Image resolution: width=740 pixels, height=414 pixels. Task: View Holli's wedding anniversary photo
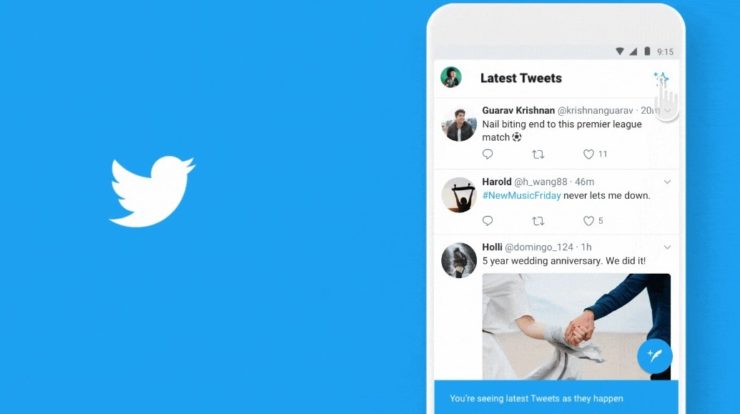pyautogui.click(x=576, y=326)
